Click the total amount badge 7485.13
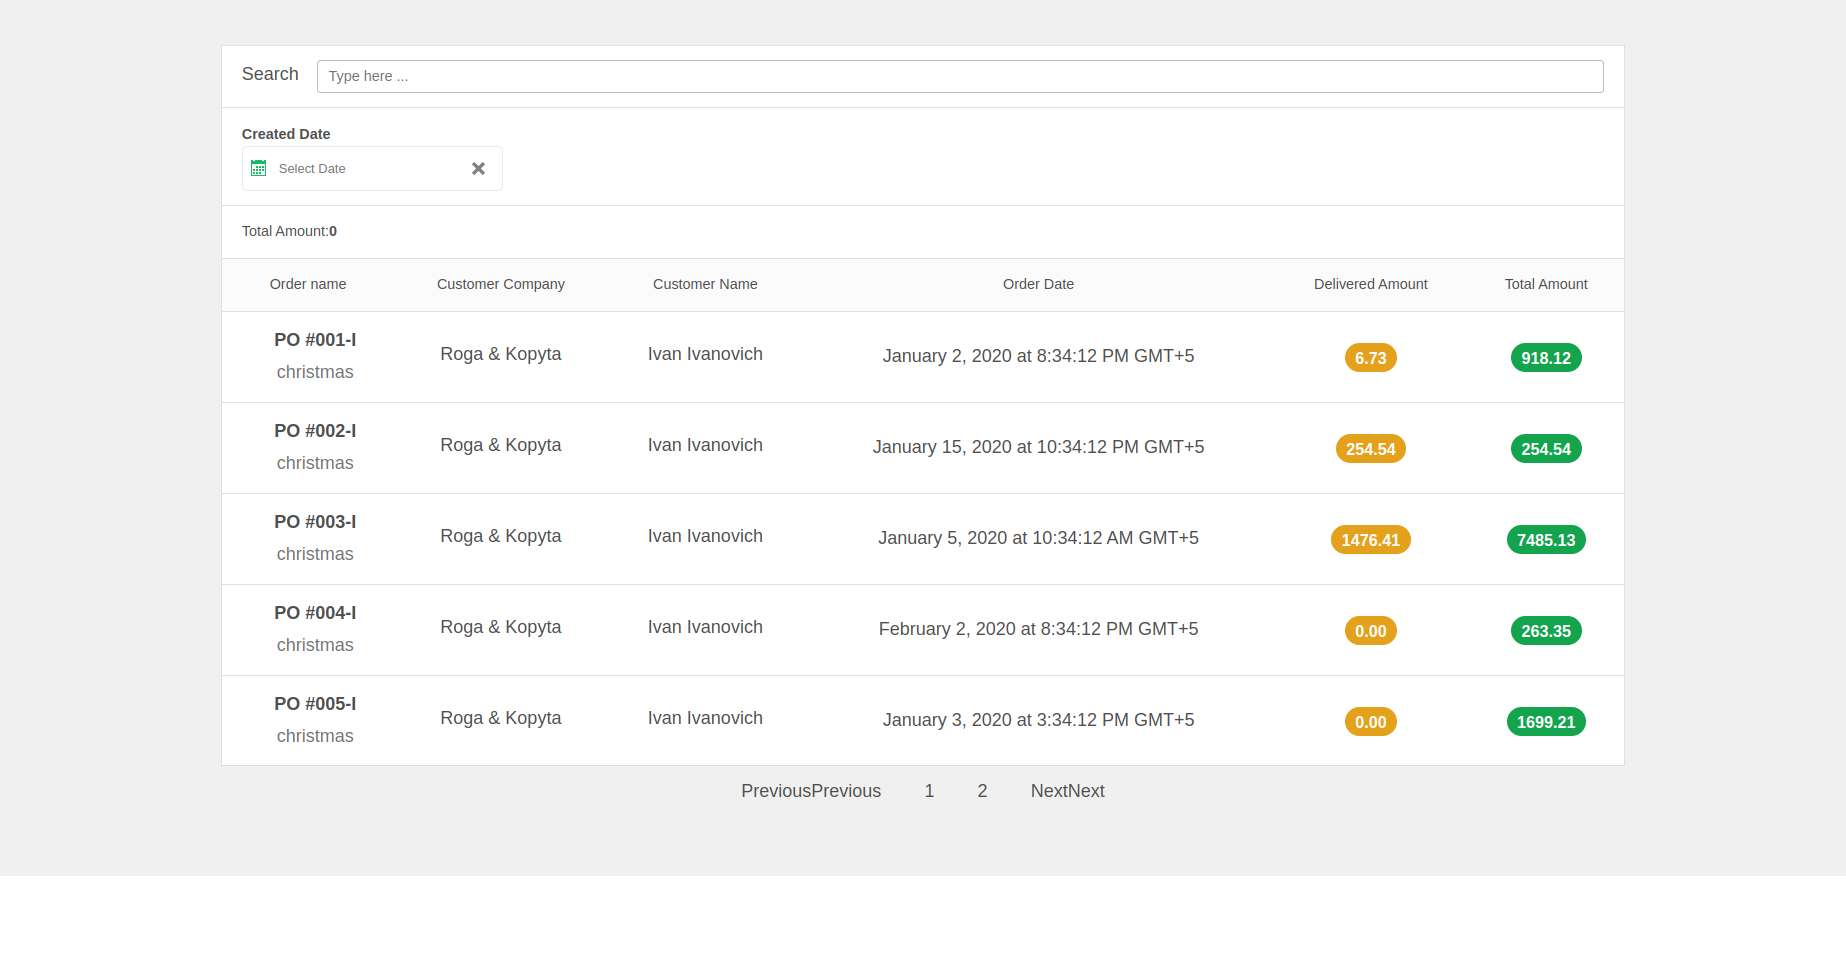Image resolution: width=1846 pixels, height=980 pixels. point(1546,540)
